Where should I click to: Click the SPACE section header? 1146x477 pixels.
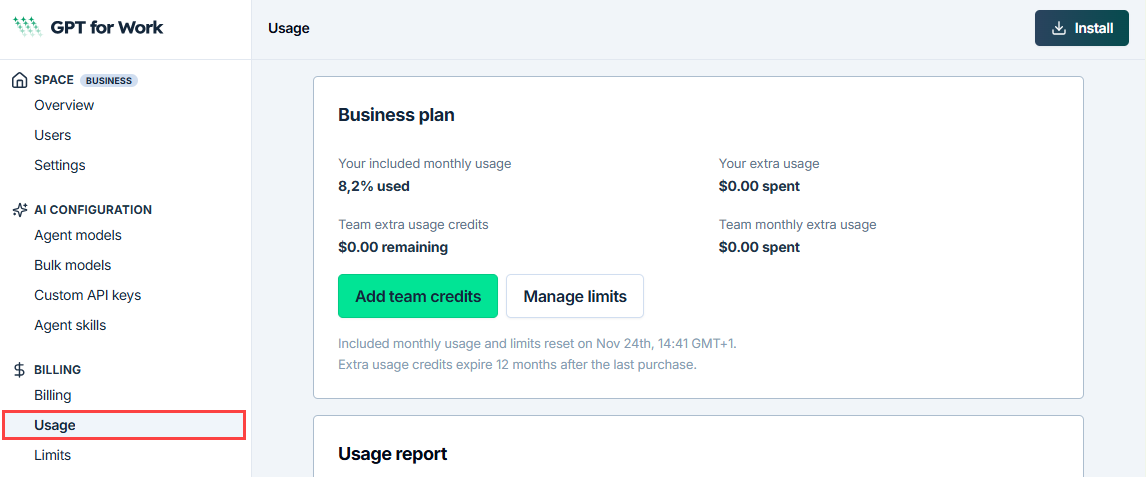(54, 80)
